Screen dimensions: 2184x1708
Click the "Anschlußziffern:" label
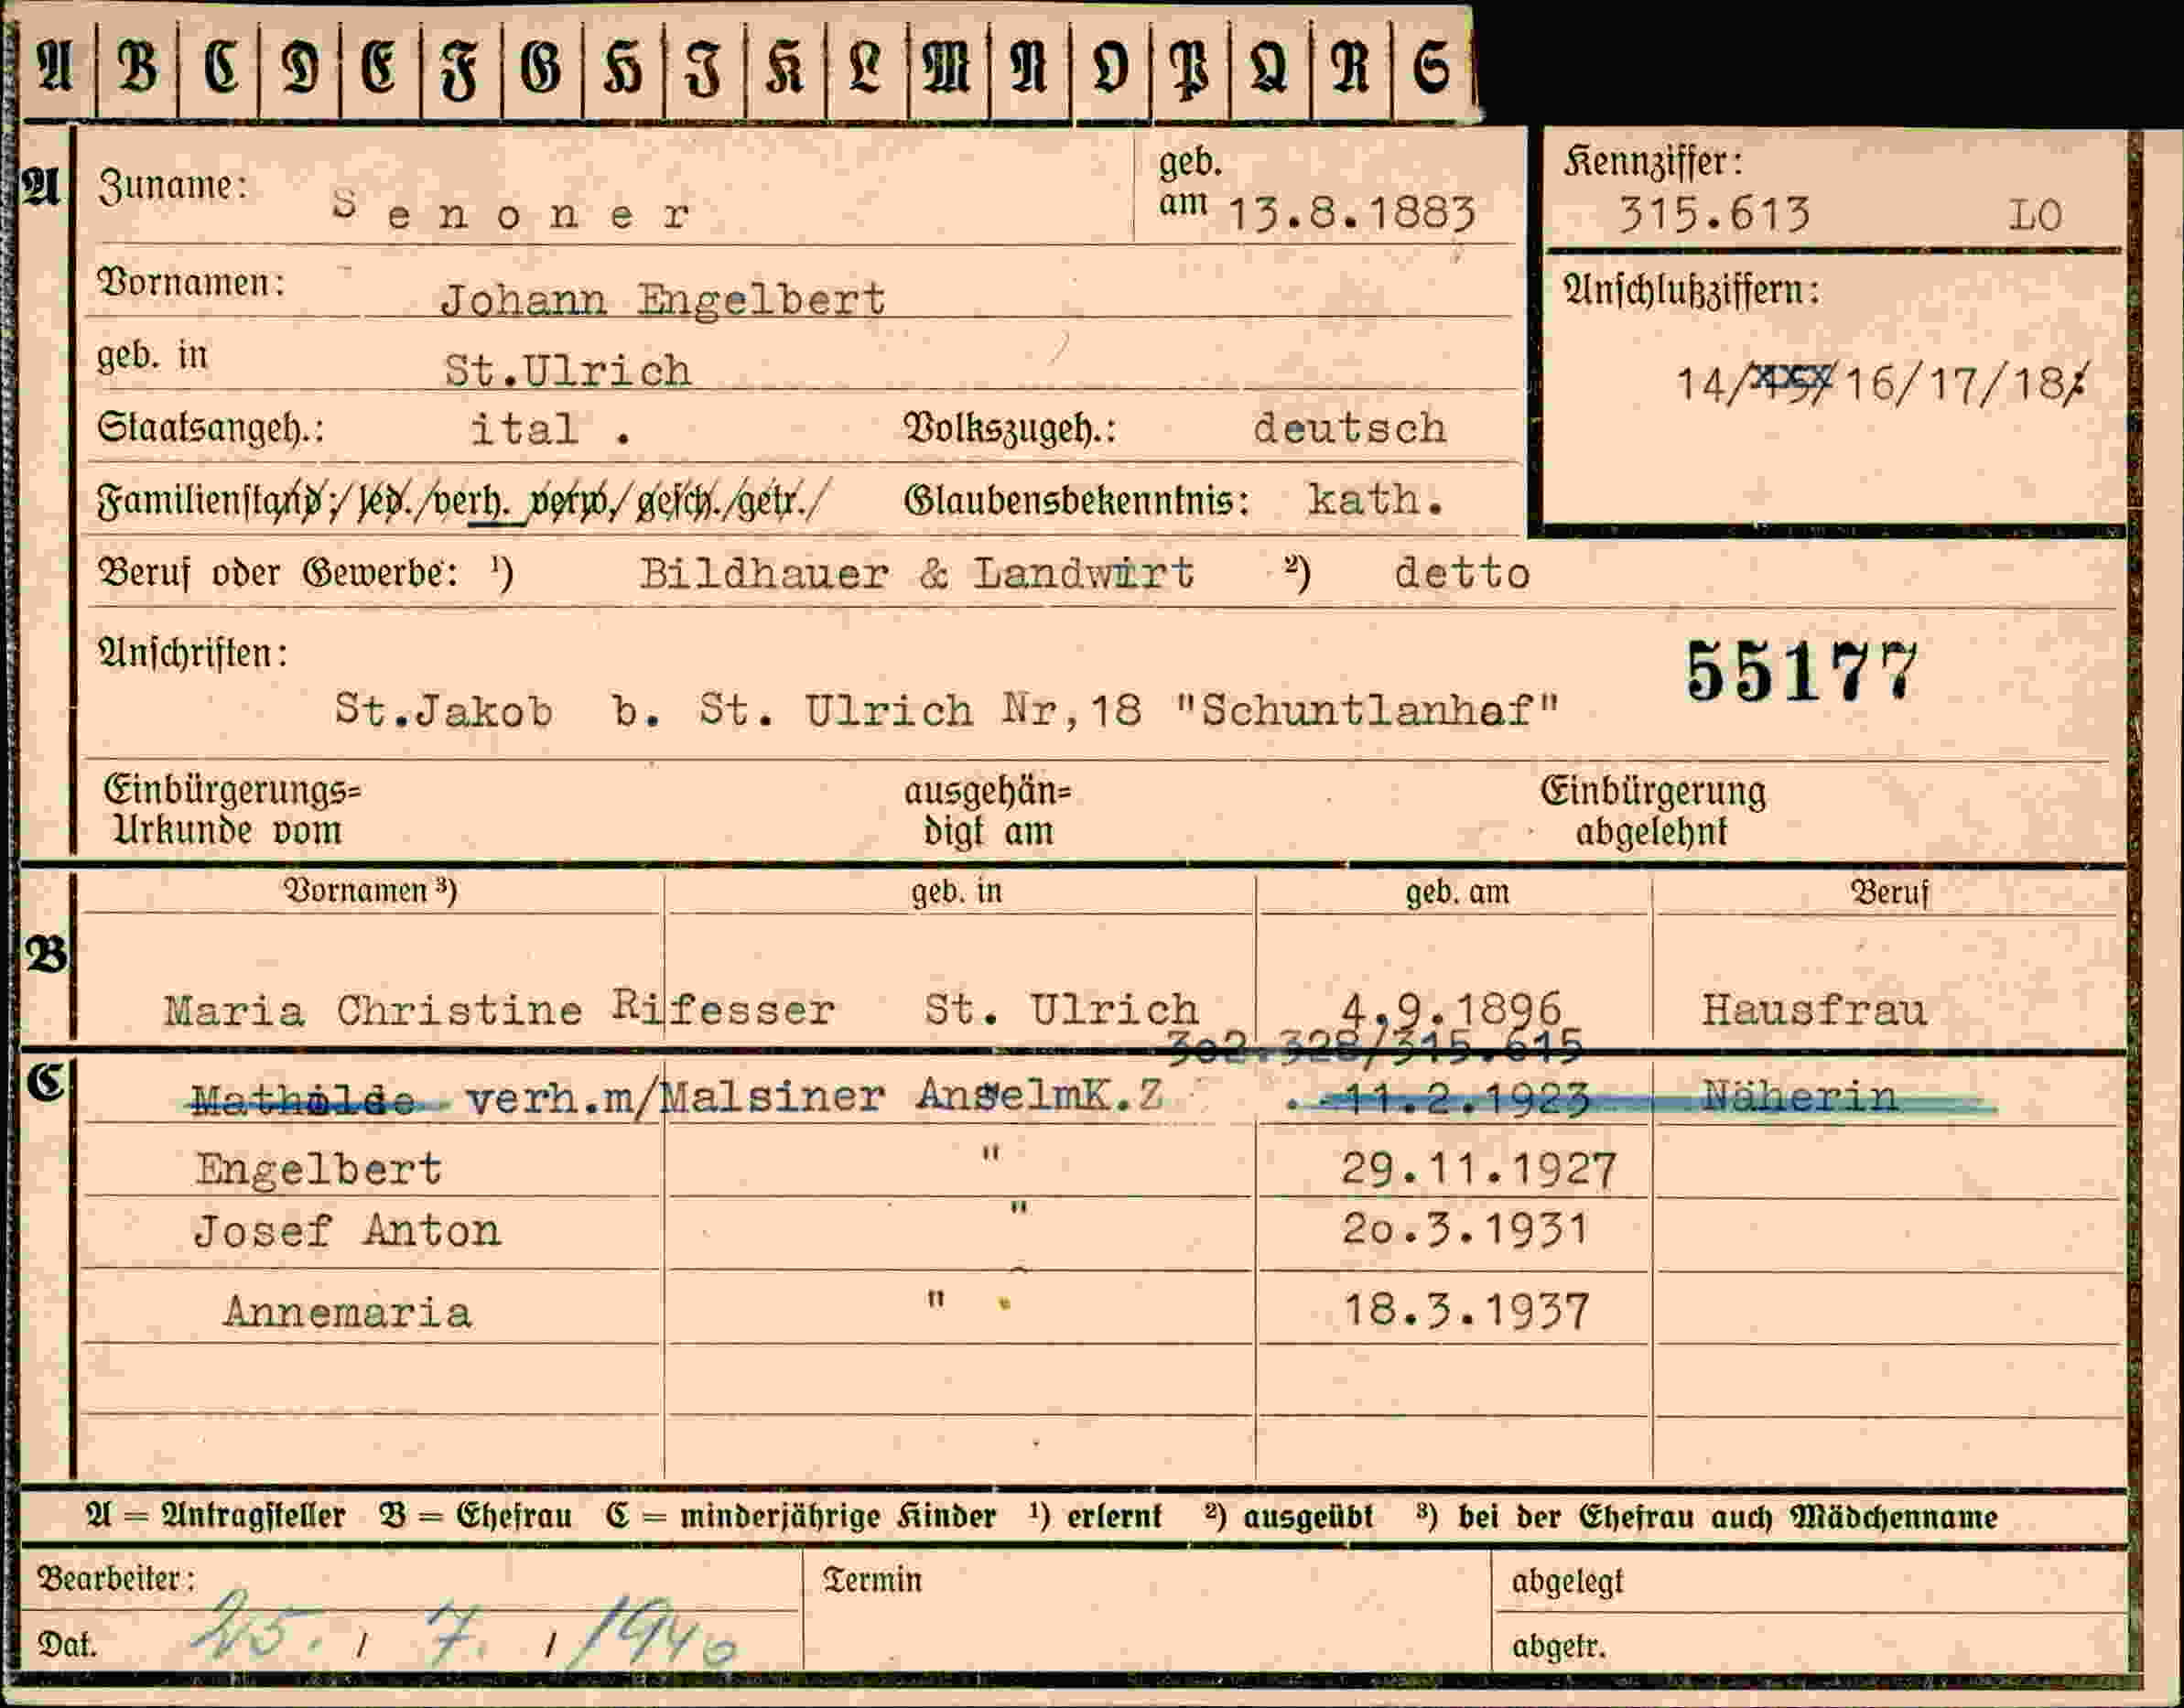point(1691,290)
